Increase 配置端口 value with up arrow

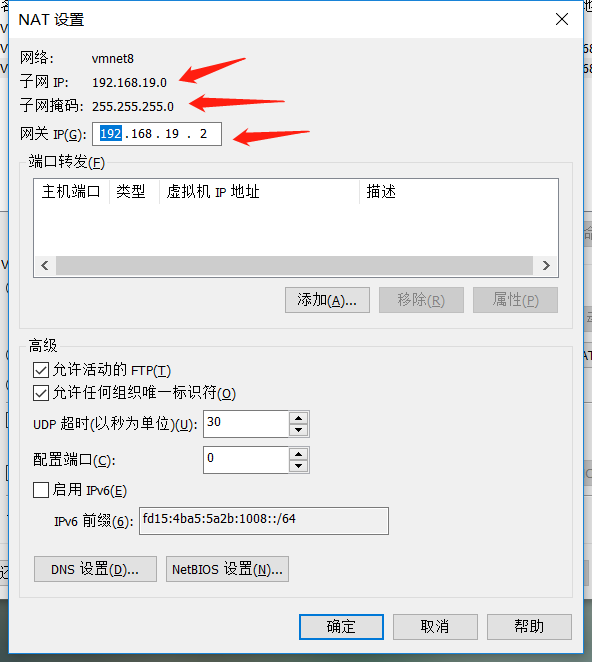299,454
